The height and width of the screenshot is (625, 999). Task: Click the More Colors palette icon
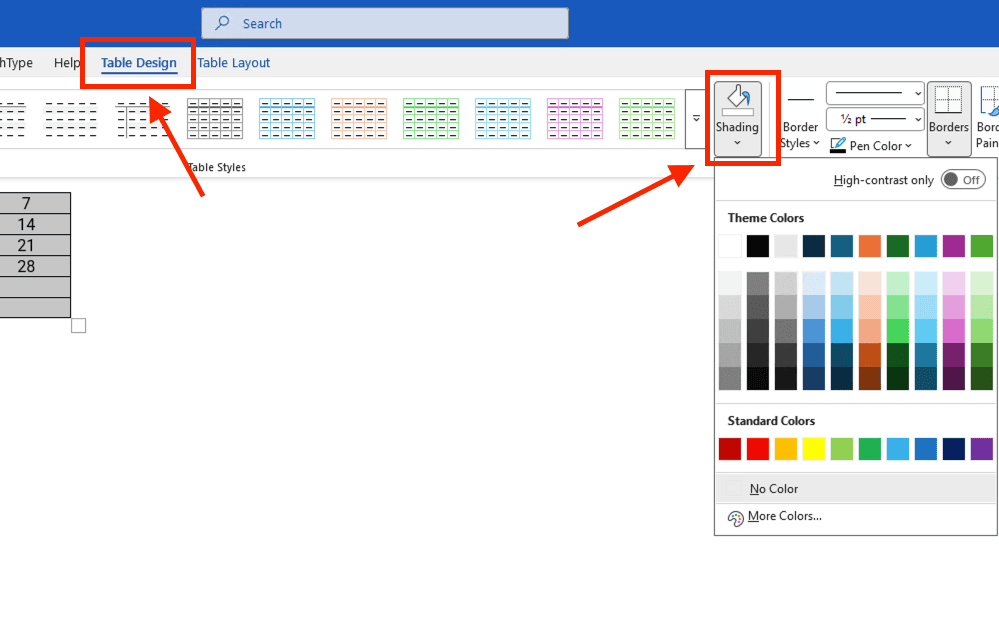point(735,518)
